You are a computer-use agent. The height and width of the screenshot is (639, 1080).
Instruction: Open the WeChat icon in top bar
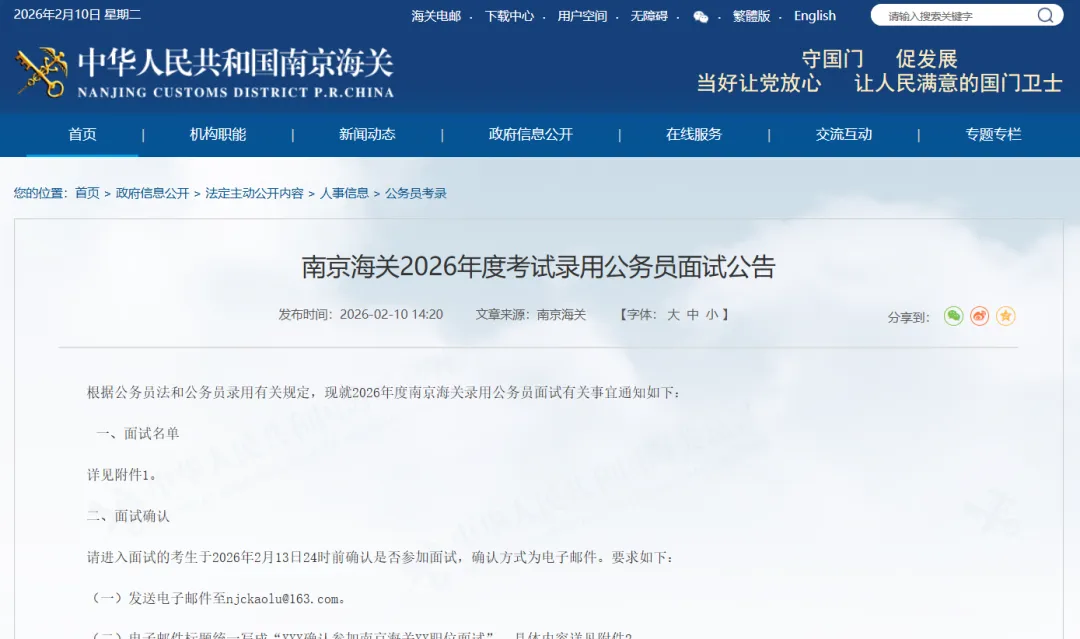(700, 17)
